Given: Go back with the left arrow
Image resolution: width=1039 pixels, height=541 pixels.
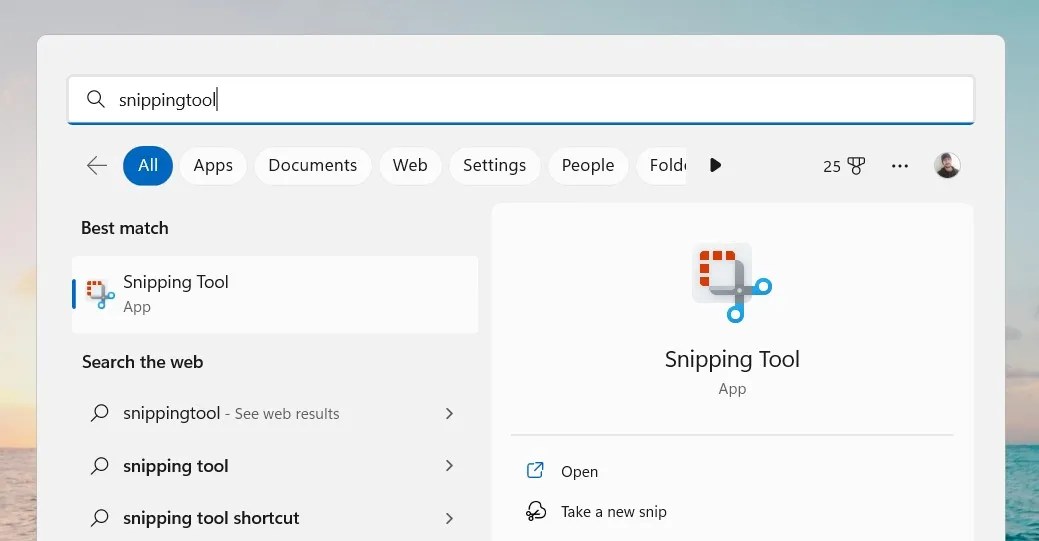Looking at the screenshot, I should click(x=97, y=165).
